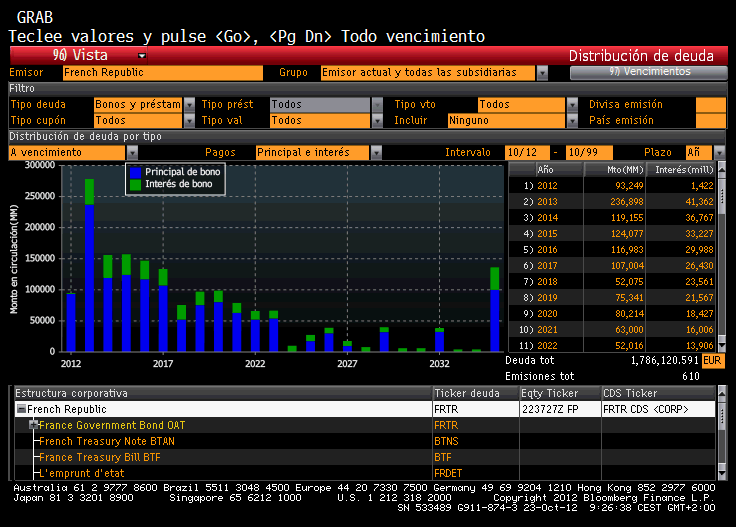Click the Emisor field French Republic
Screen dimensions: 736x527
coord(162,73)
